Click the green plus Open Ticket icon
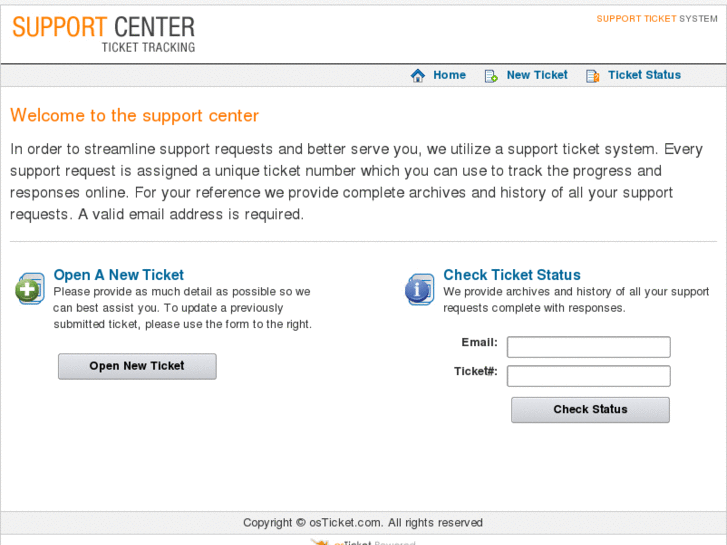The image size is (727, 545). [30, 289]
